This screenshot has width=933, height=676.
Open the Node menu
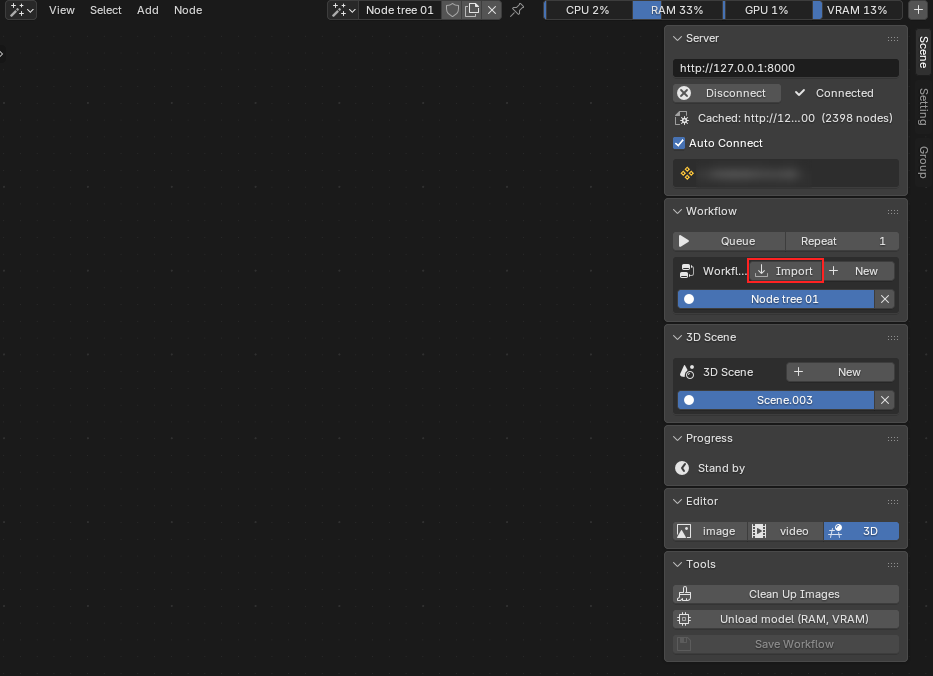188,10
